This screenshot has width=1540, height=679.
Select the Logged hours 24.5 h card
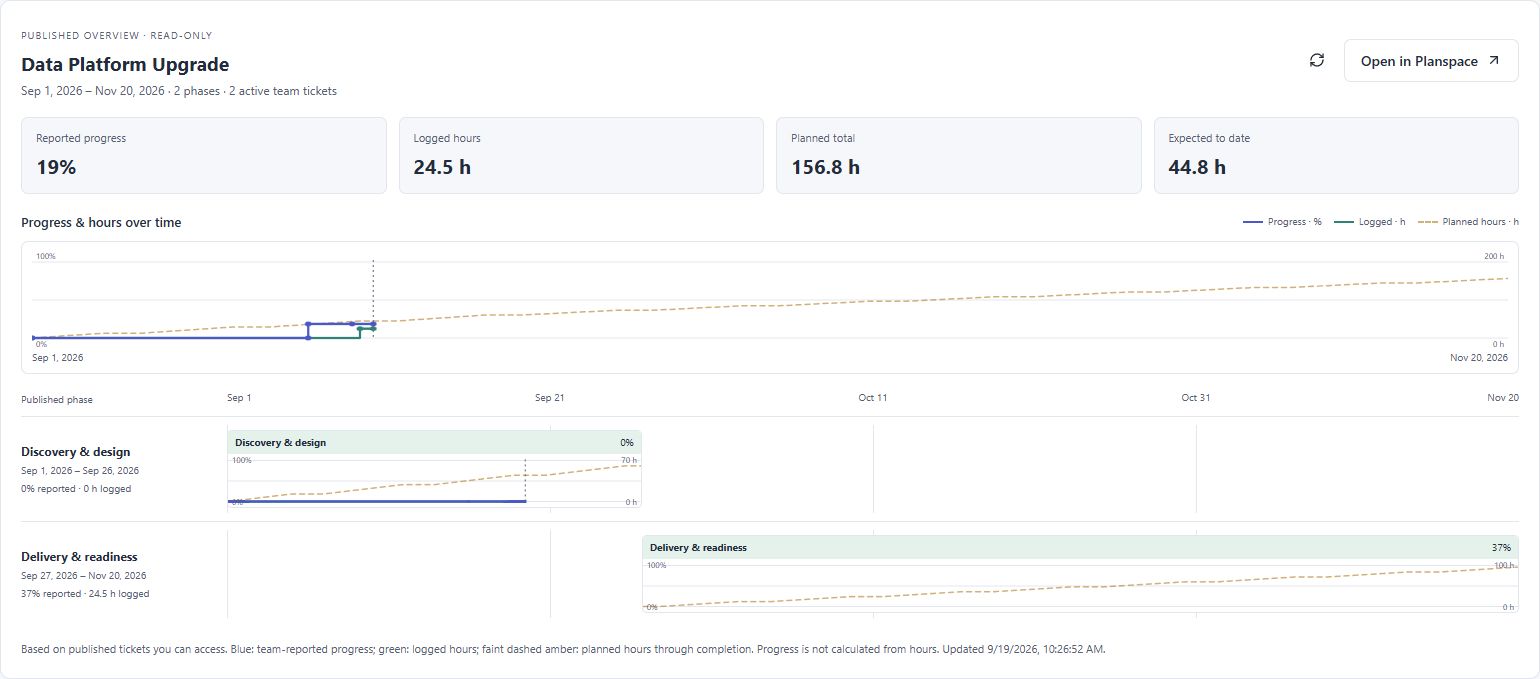(x=581, y=155)
